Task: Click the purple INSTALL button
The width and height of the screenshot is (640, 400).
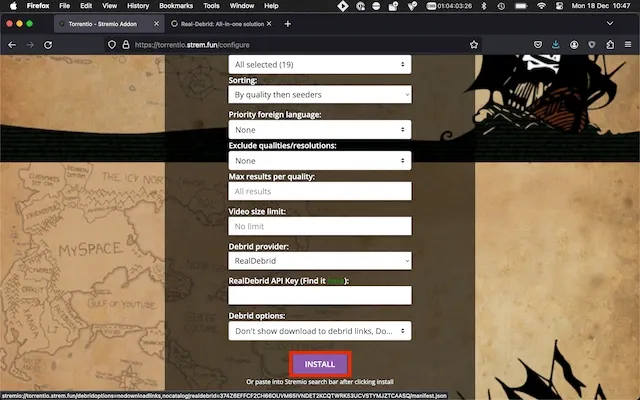Action: (x=320, y=364)
